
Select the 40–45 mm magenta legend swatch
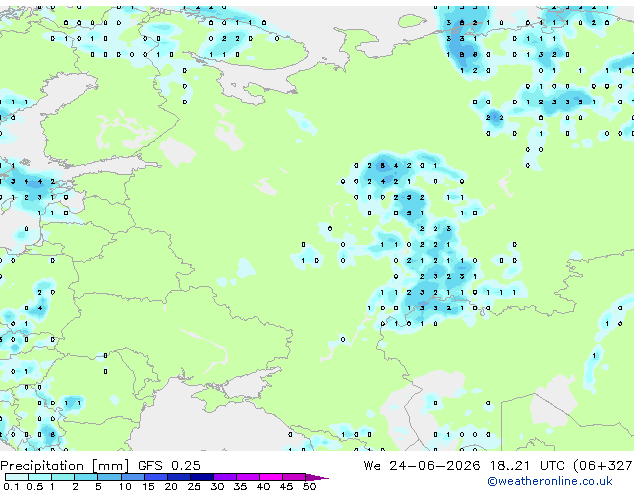(x=271, y=477)
